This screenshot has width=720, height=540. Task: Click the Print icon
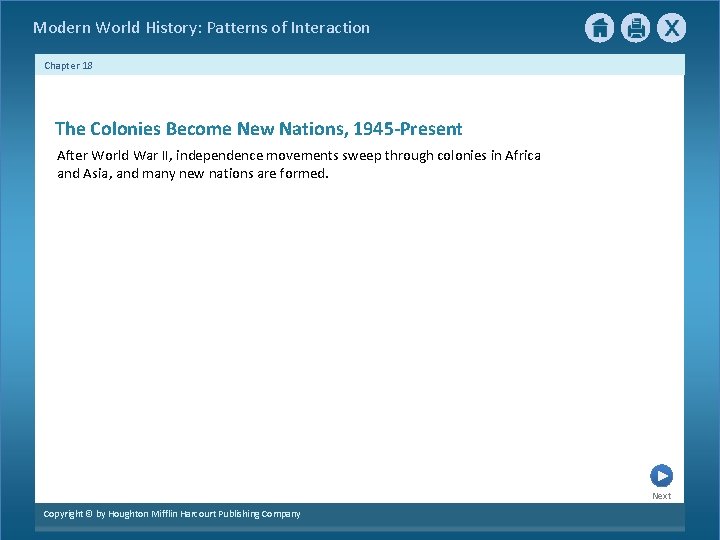tap(636, 28)
